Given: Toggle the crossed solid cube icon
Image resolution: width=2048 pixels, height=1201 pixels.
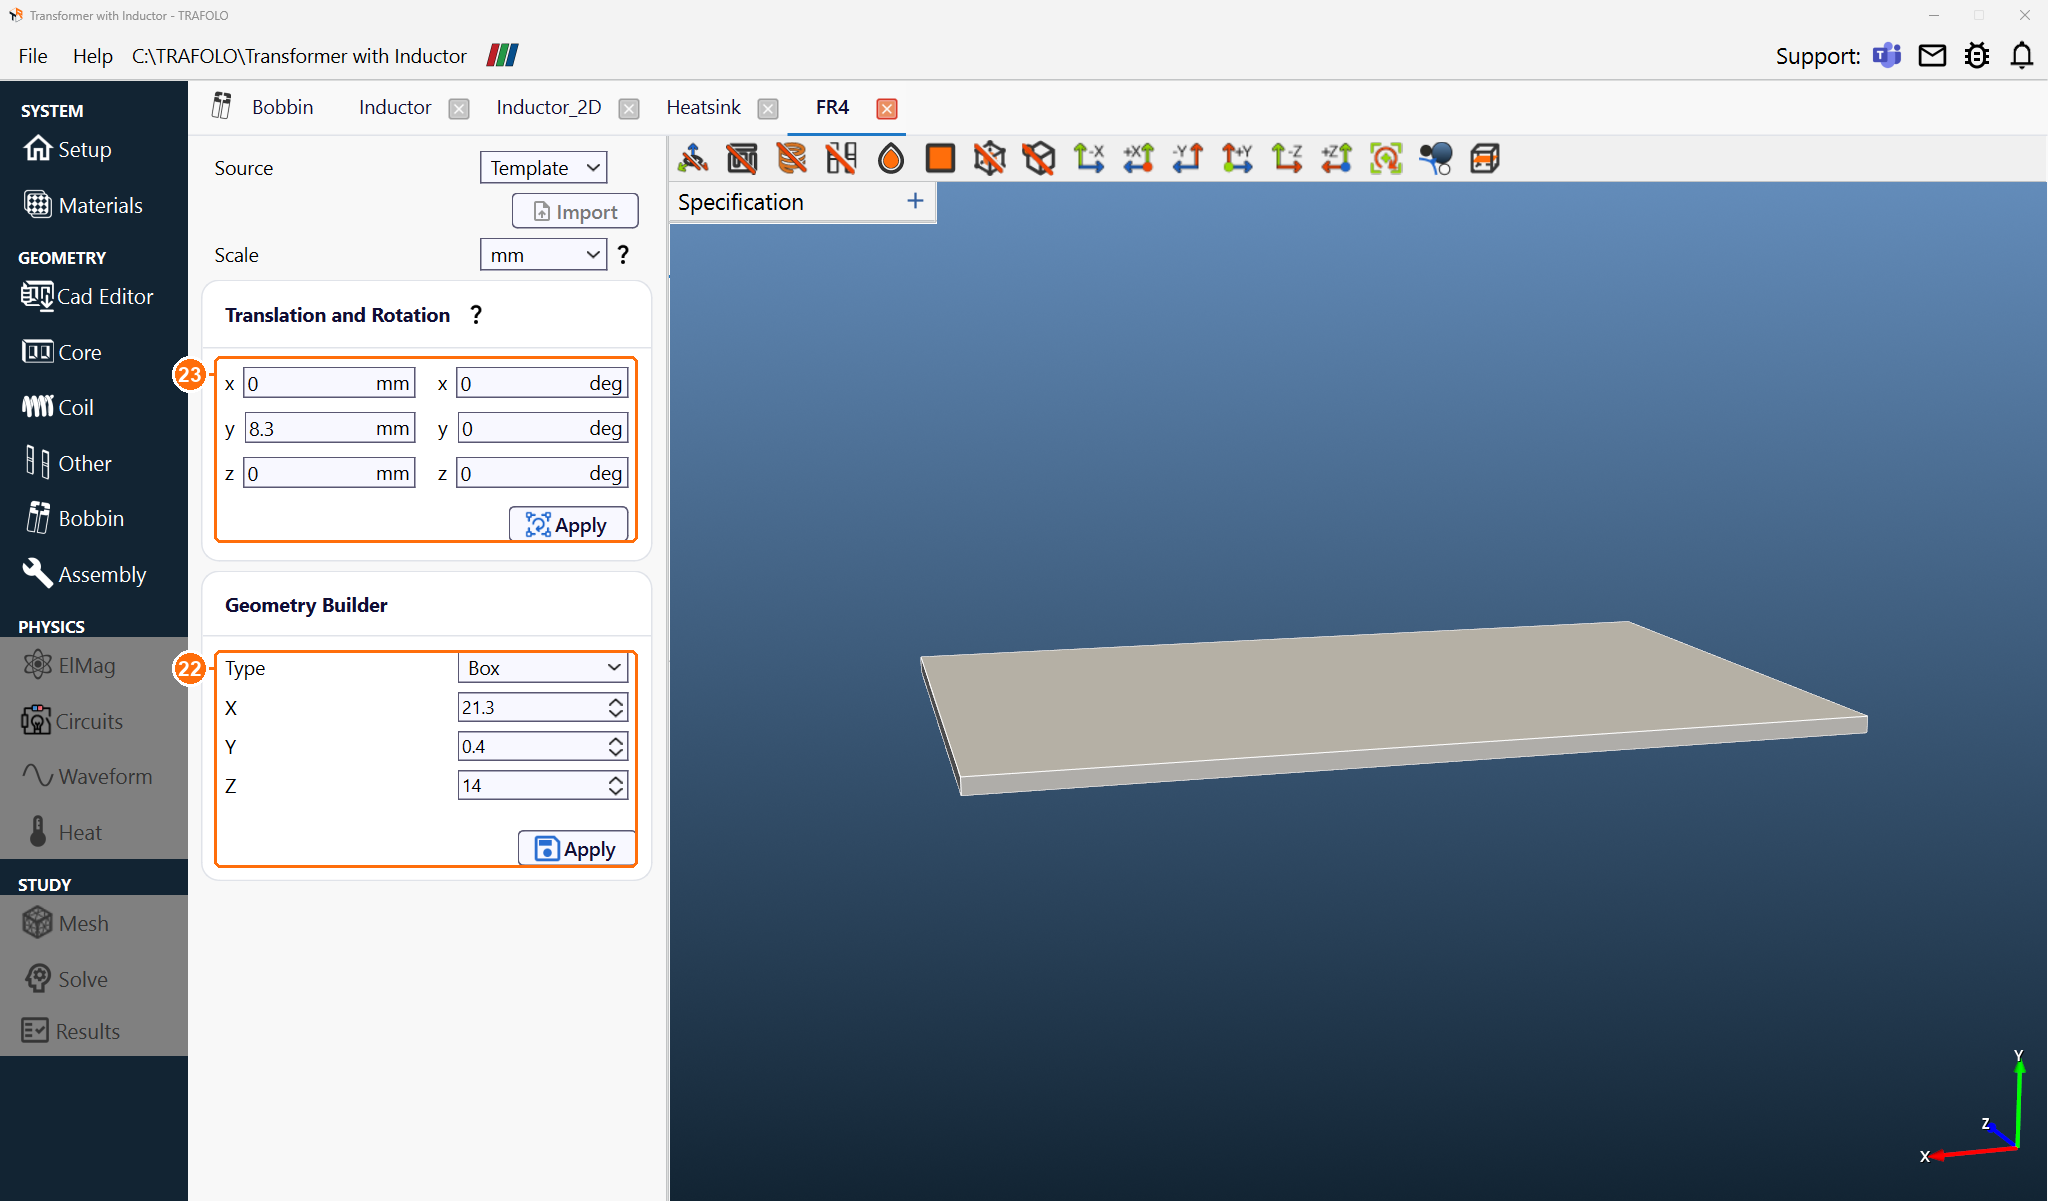Looking at the screenshot, I should 1039,158.
